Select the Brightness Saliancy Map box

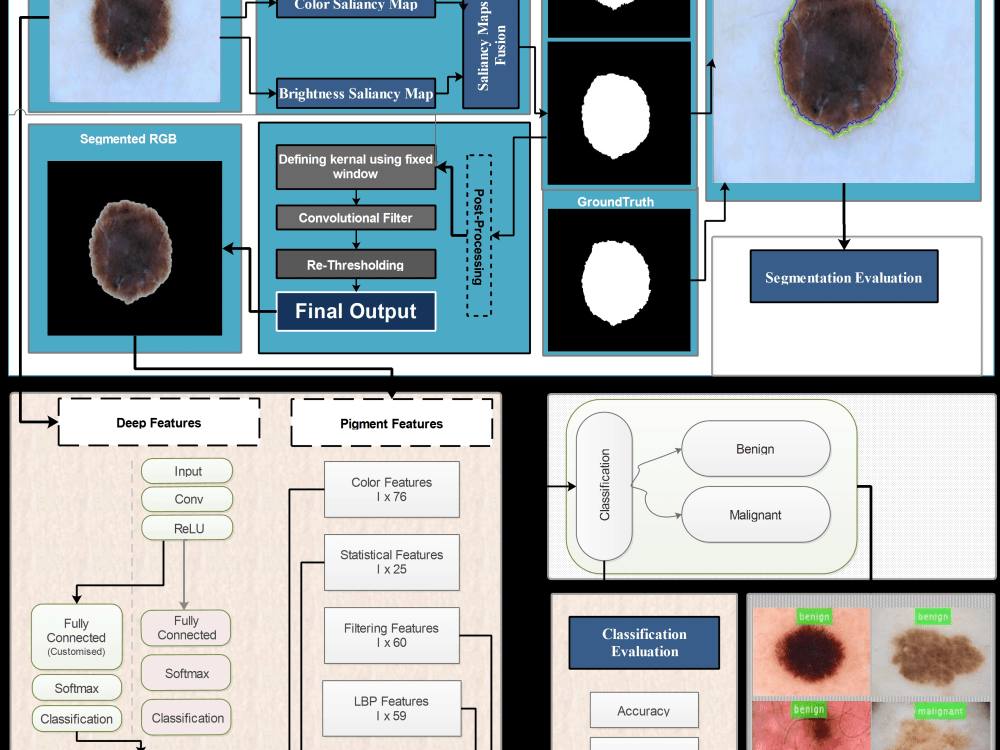(356, 94)
